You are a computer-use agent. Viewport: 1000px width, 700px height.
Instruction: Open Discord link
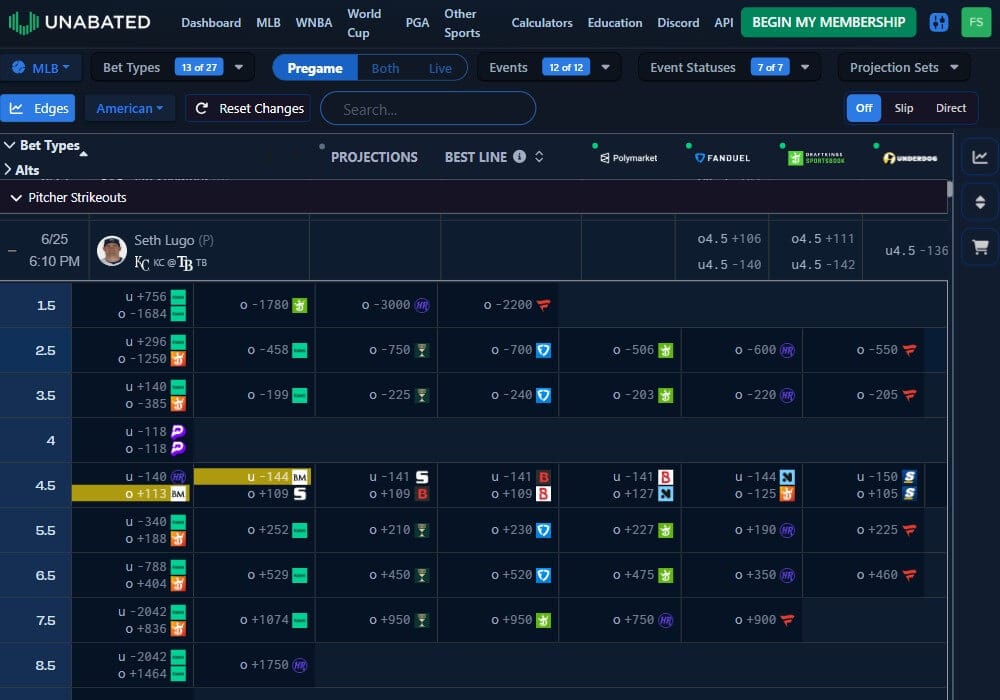click(x=678, y=23)
